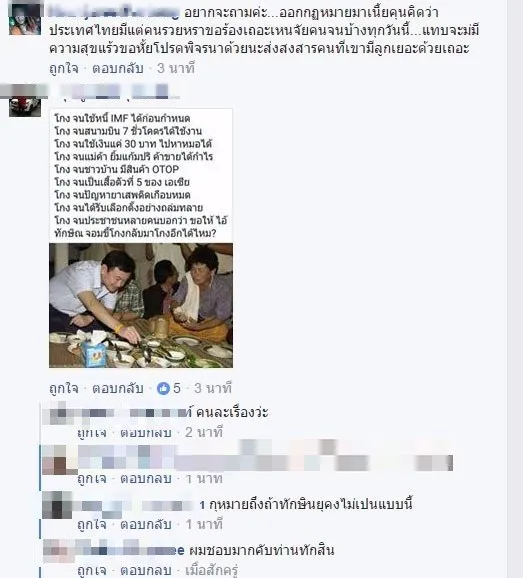Click ถูกใจ under คนละเรื่องว่ะ reply

(x=92, y=432)
